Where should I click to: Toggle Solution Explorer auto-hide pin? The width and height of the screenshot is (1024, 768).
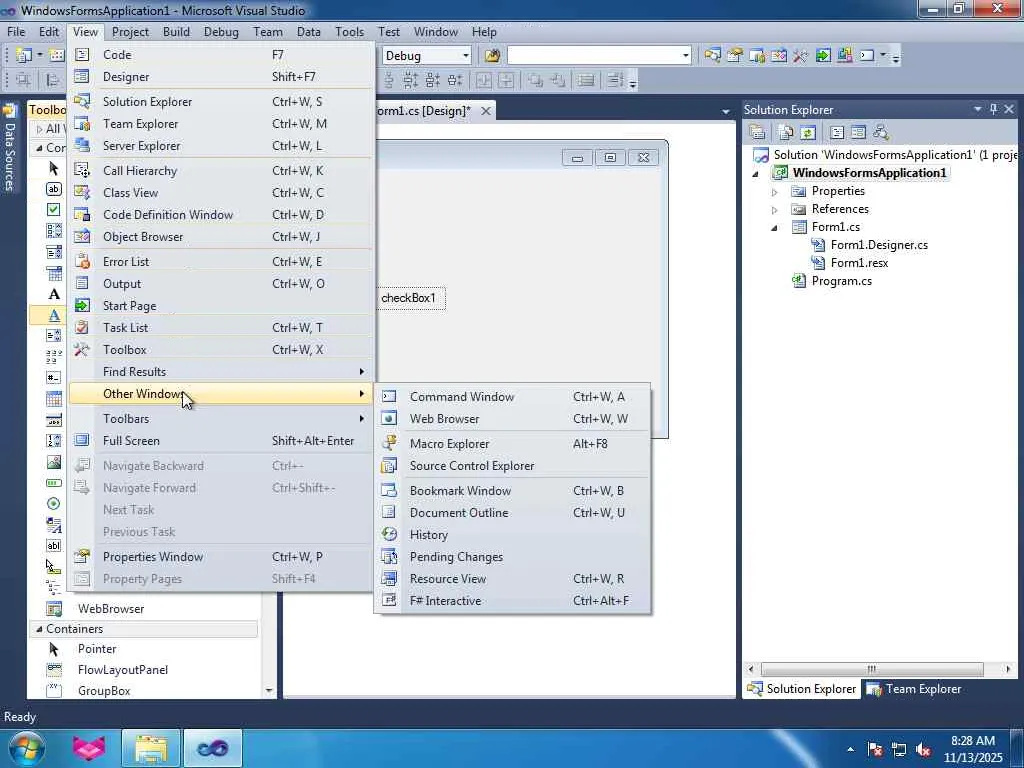[993, 109]
